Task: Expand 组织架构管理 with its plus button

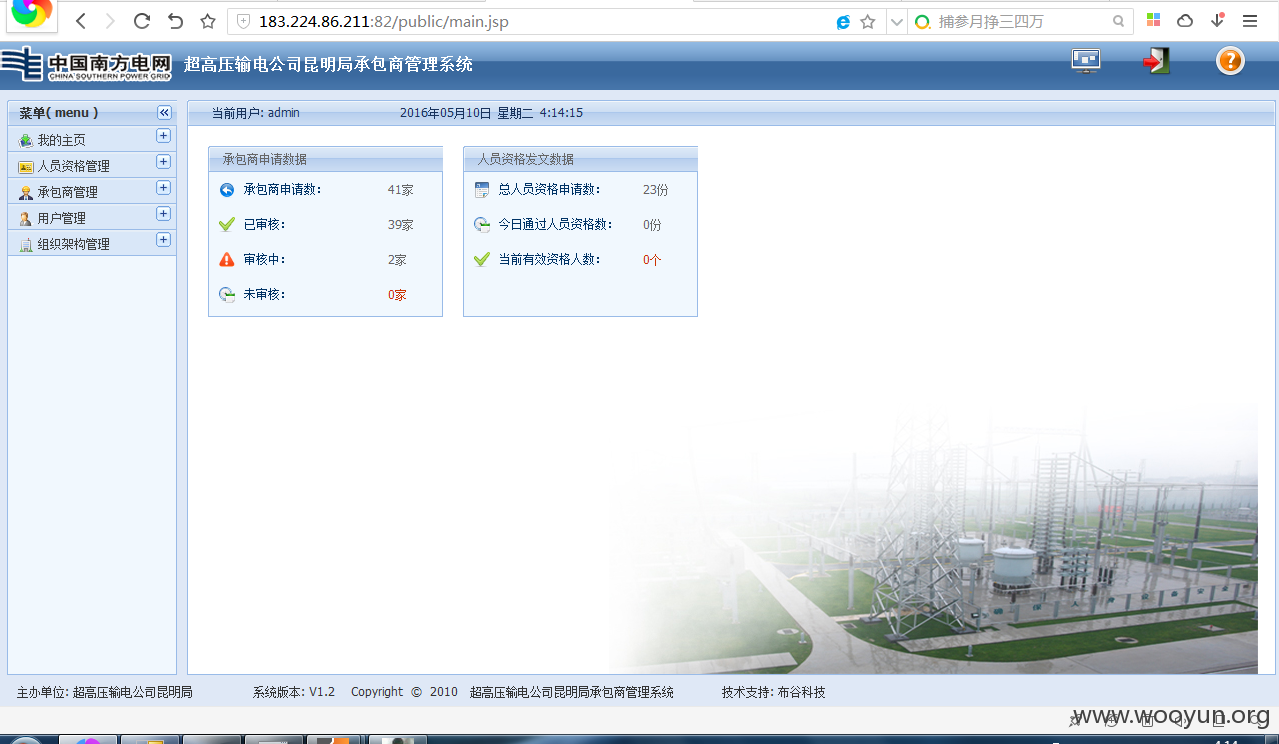Action: click(x=163, y=240)
